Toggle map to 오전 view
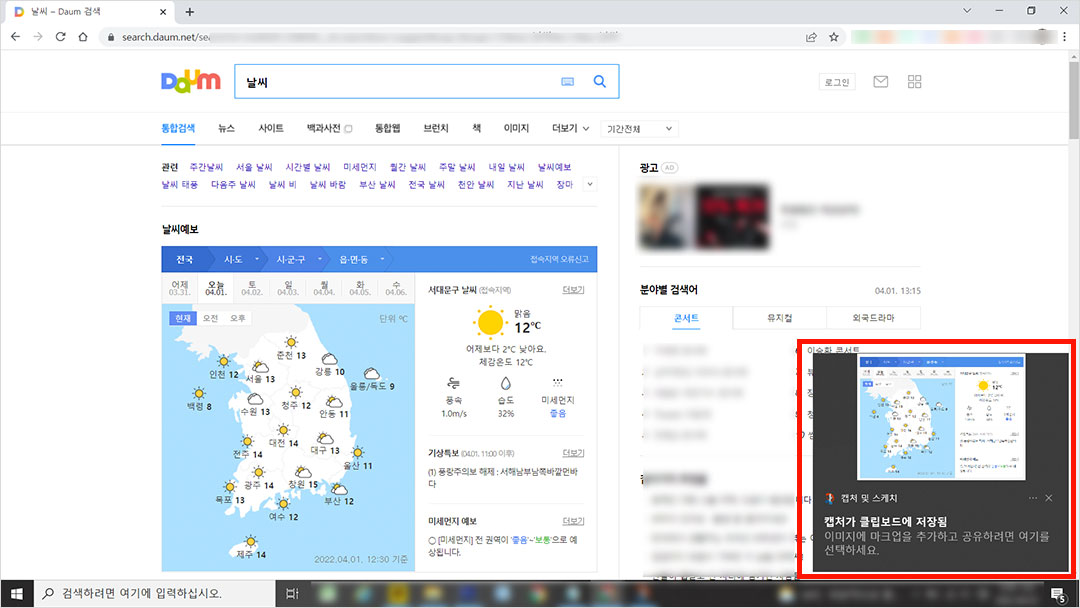 (x=210, y=318)
